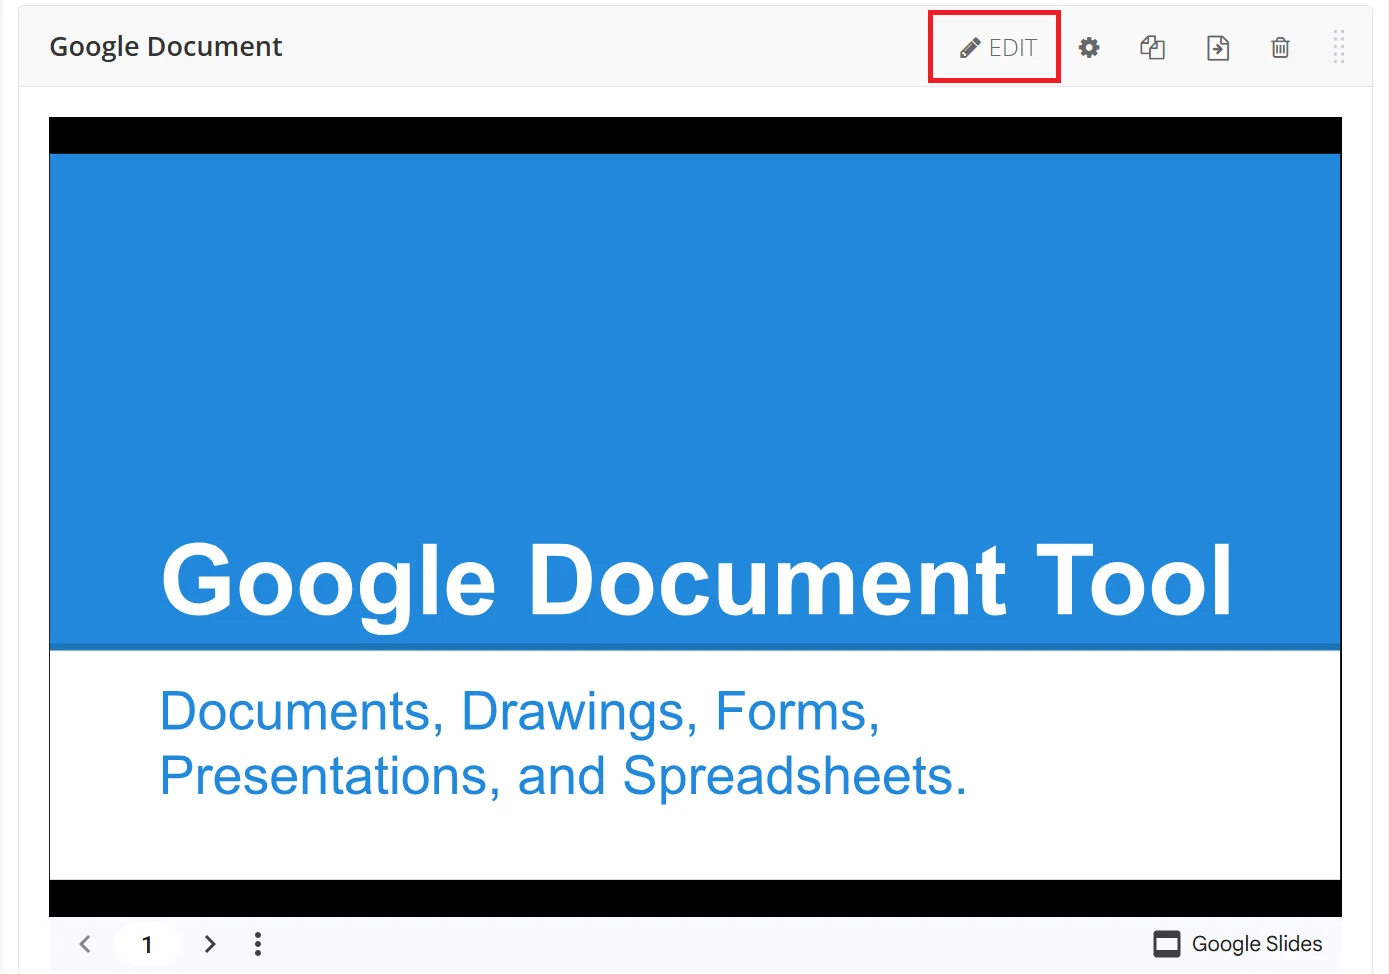Delete block with trash icon
1389x974 pixels.
1280,47
